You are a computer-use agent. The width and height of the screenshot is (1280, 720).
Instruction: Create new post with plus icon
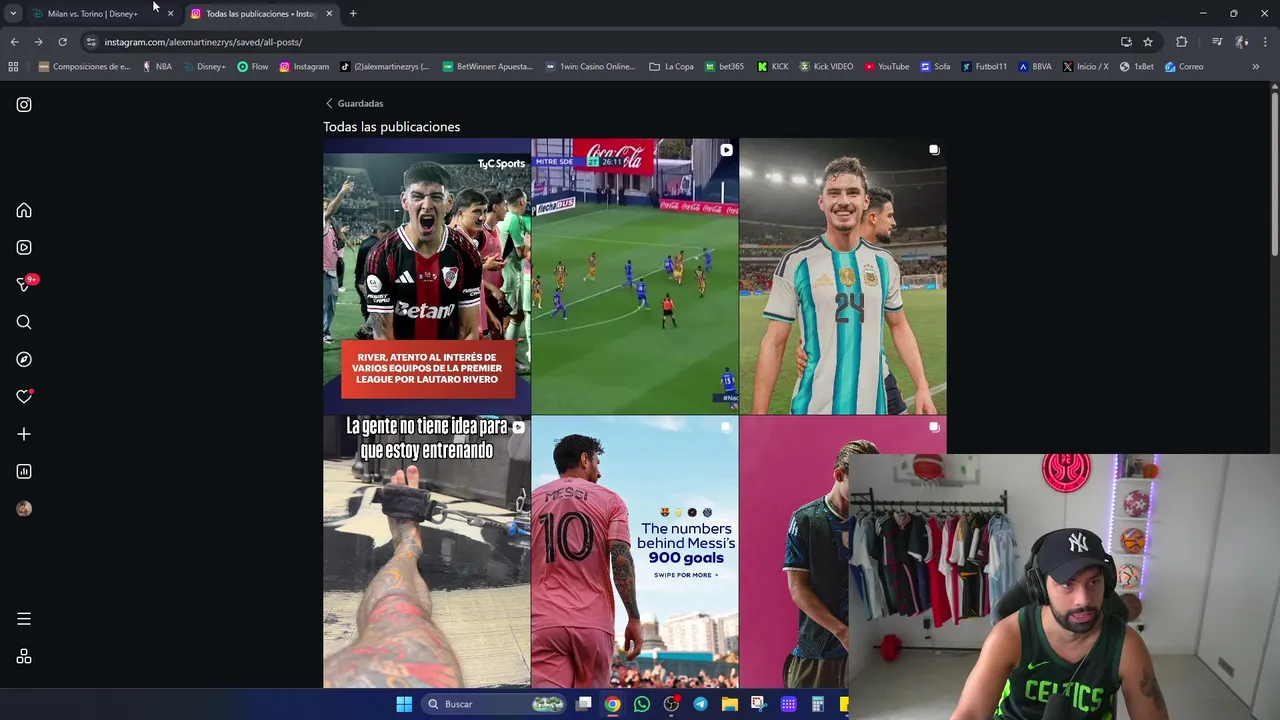24,434
